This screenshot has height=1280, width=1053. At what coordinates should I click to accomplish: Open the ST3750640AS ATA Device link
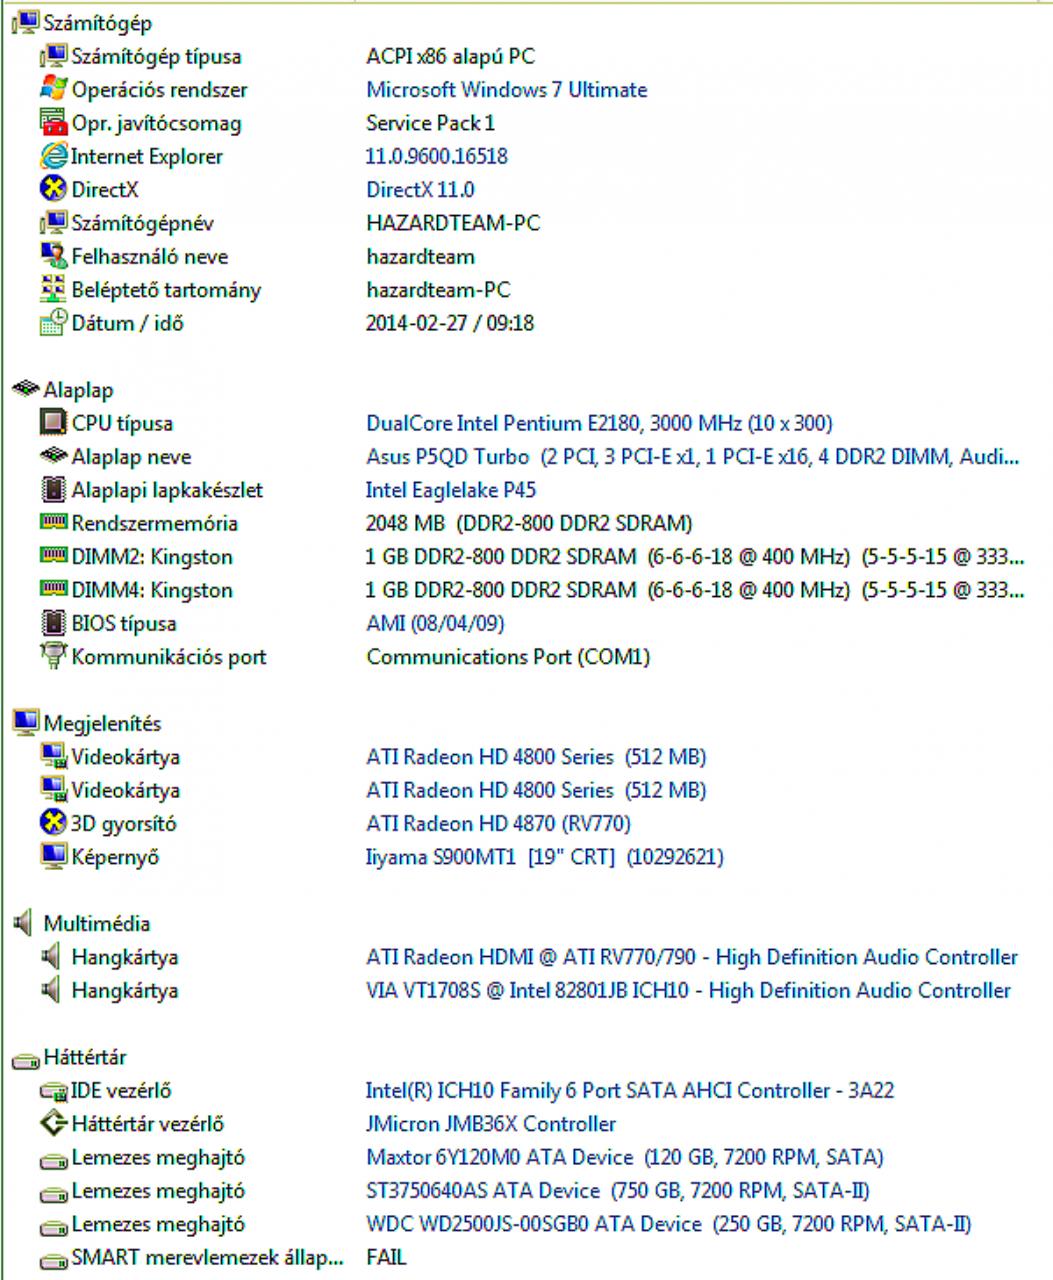coord(617,1191)
